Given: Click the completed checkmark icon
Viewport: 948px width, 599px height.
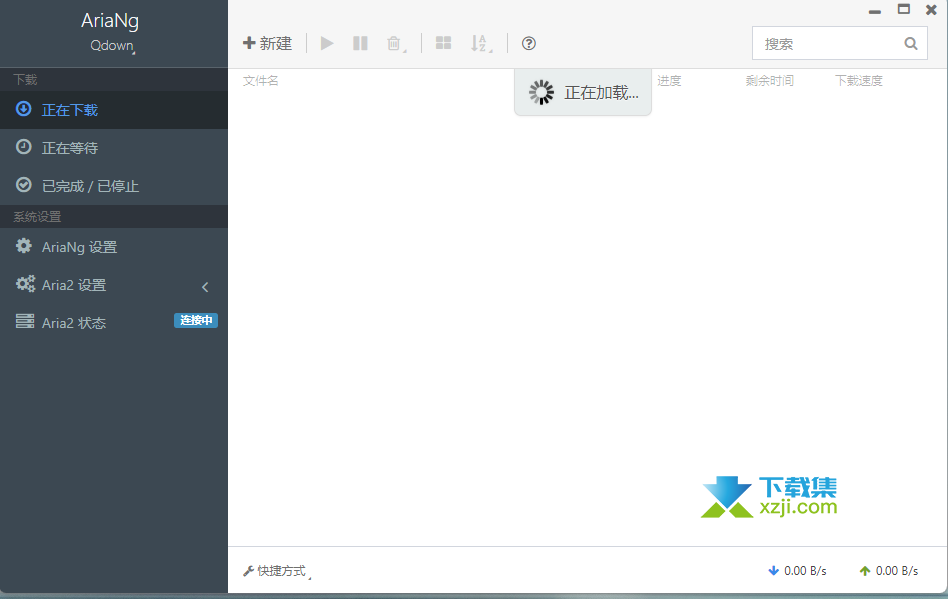Looking at the screenshot, I should coord(24,185).
